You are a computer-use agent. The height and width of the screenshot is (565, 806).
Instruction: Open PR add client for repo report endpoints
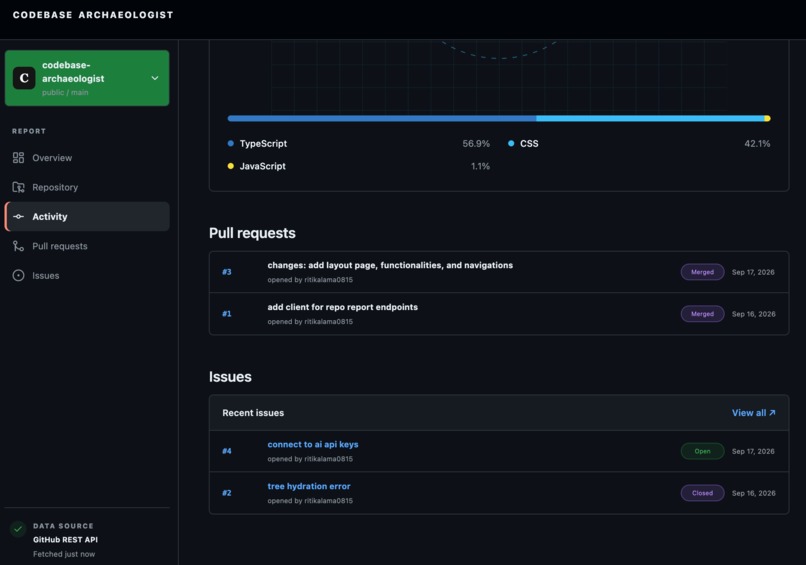(343, 307)
